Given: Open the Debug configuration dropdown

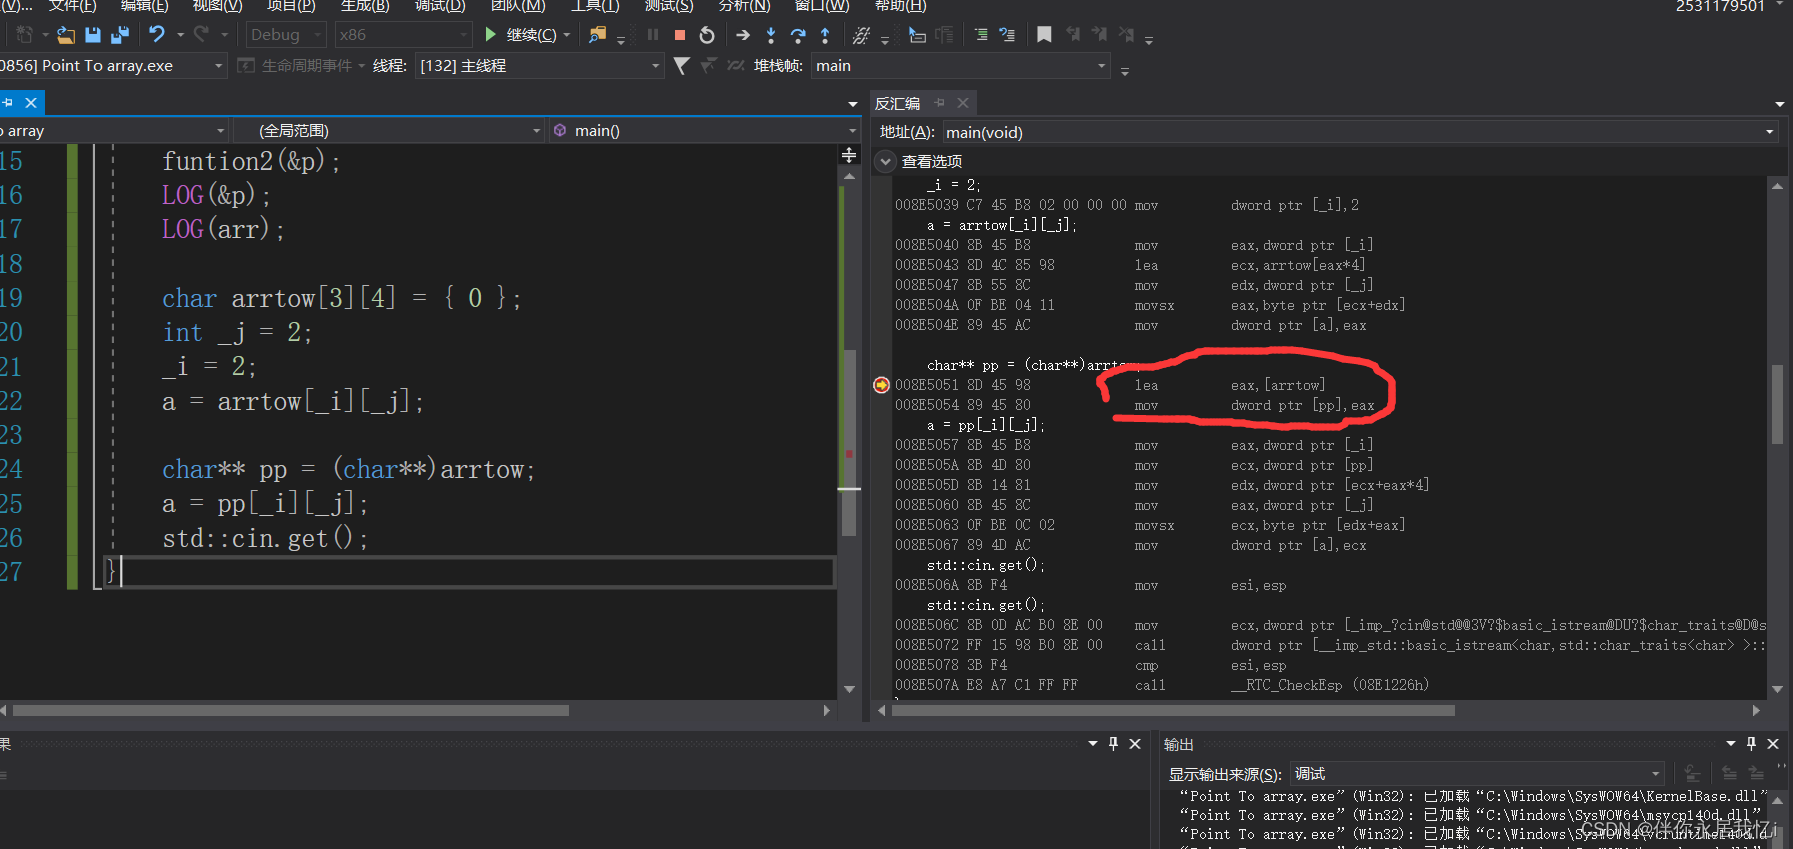Looking at the screenshot, I should click(x=286, y=35).
